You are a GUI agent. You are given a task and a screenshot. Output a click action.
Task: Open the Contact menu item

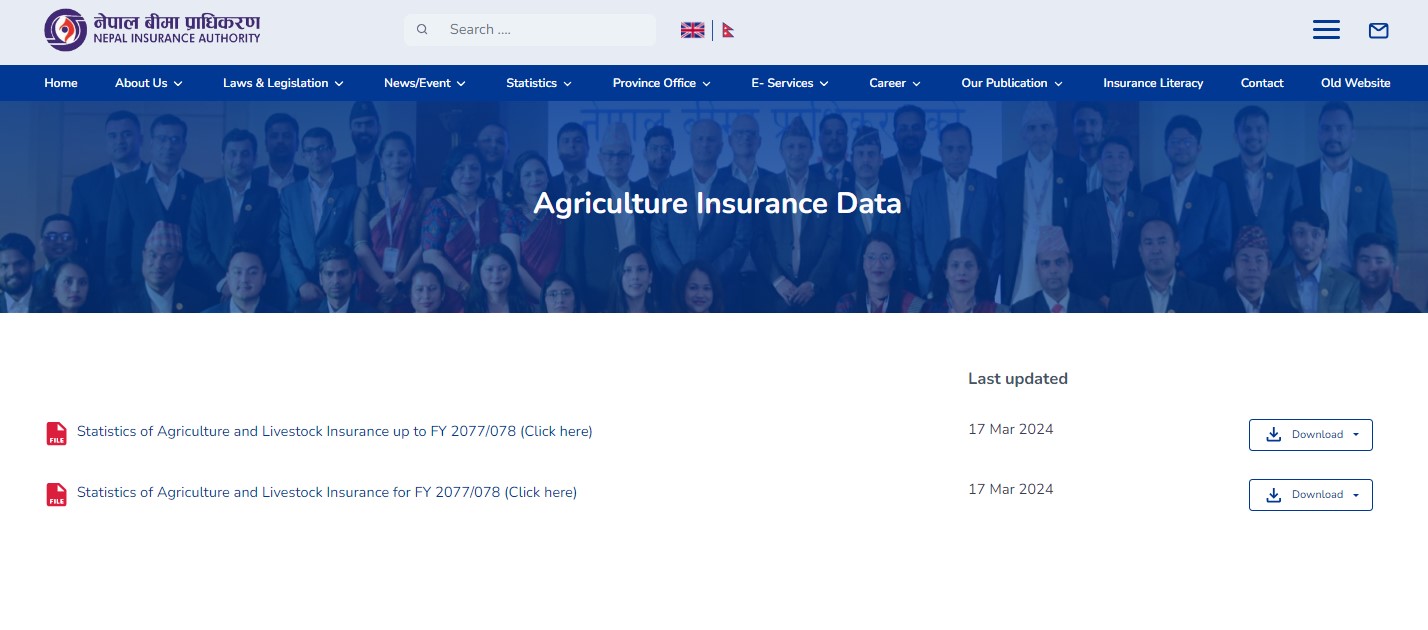coord(1261,83)
